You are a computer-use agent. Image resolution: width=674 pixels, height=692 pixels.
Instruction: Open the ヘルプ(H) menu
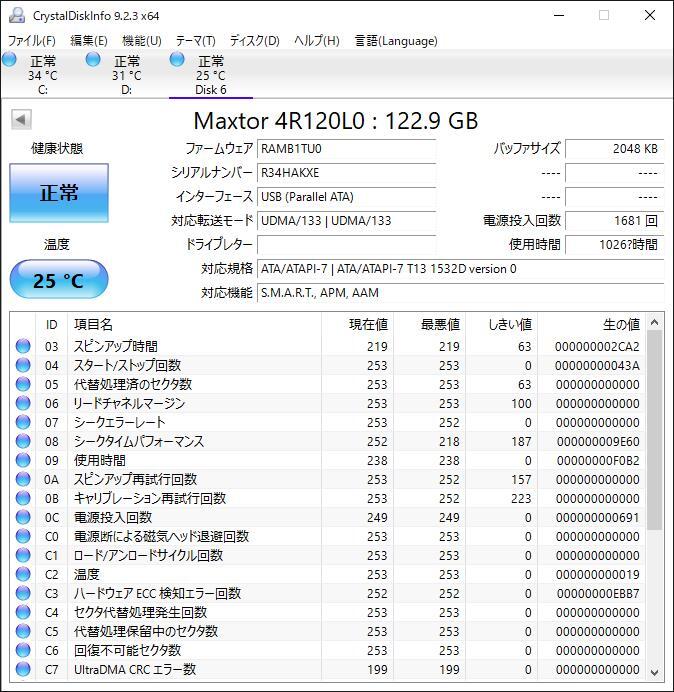pyautogui.click(x=317, y=41)
